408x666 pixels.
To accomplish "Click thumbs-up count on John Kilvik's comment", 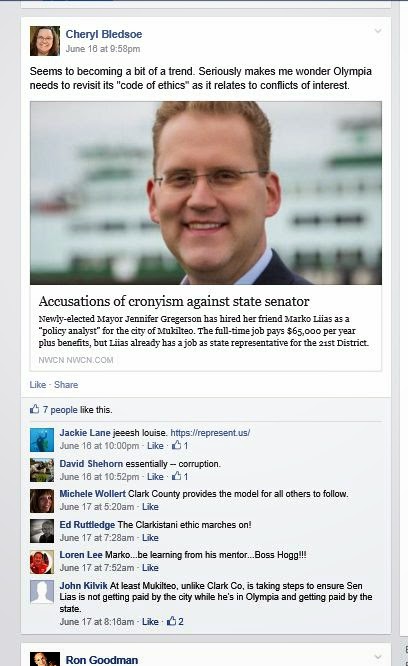I will (175, 621).
